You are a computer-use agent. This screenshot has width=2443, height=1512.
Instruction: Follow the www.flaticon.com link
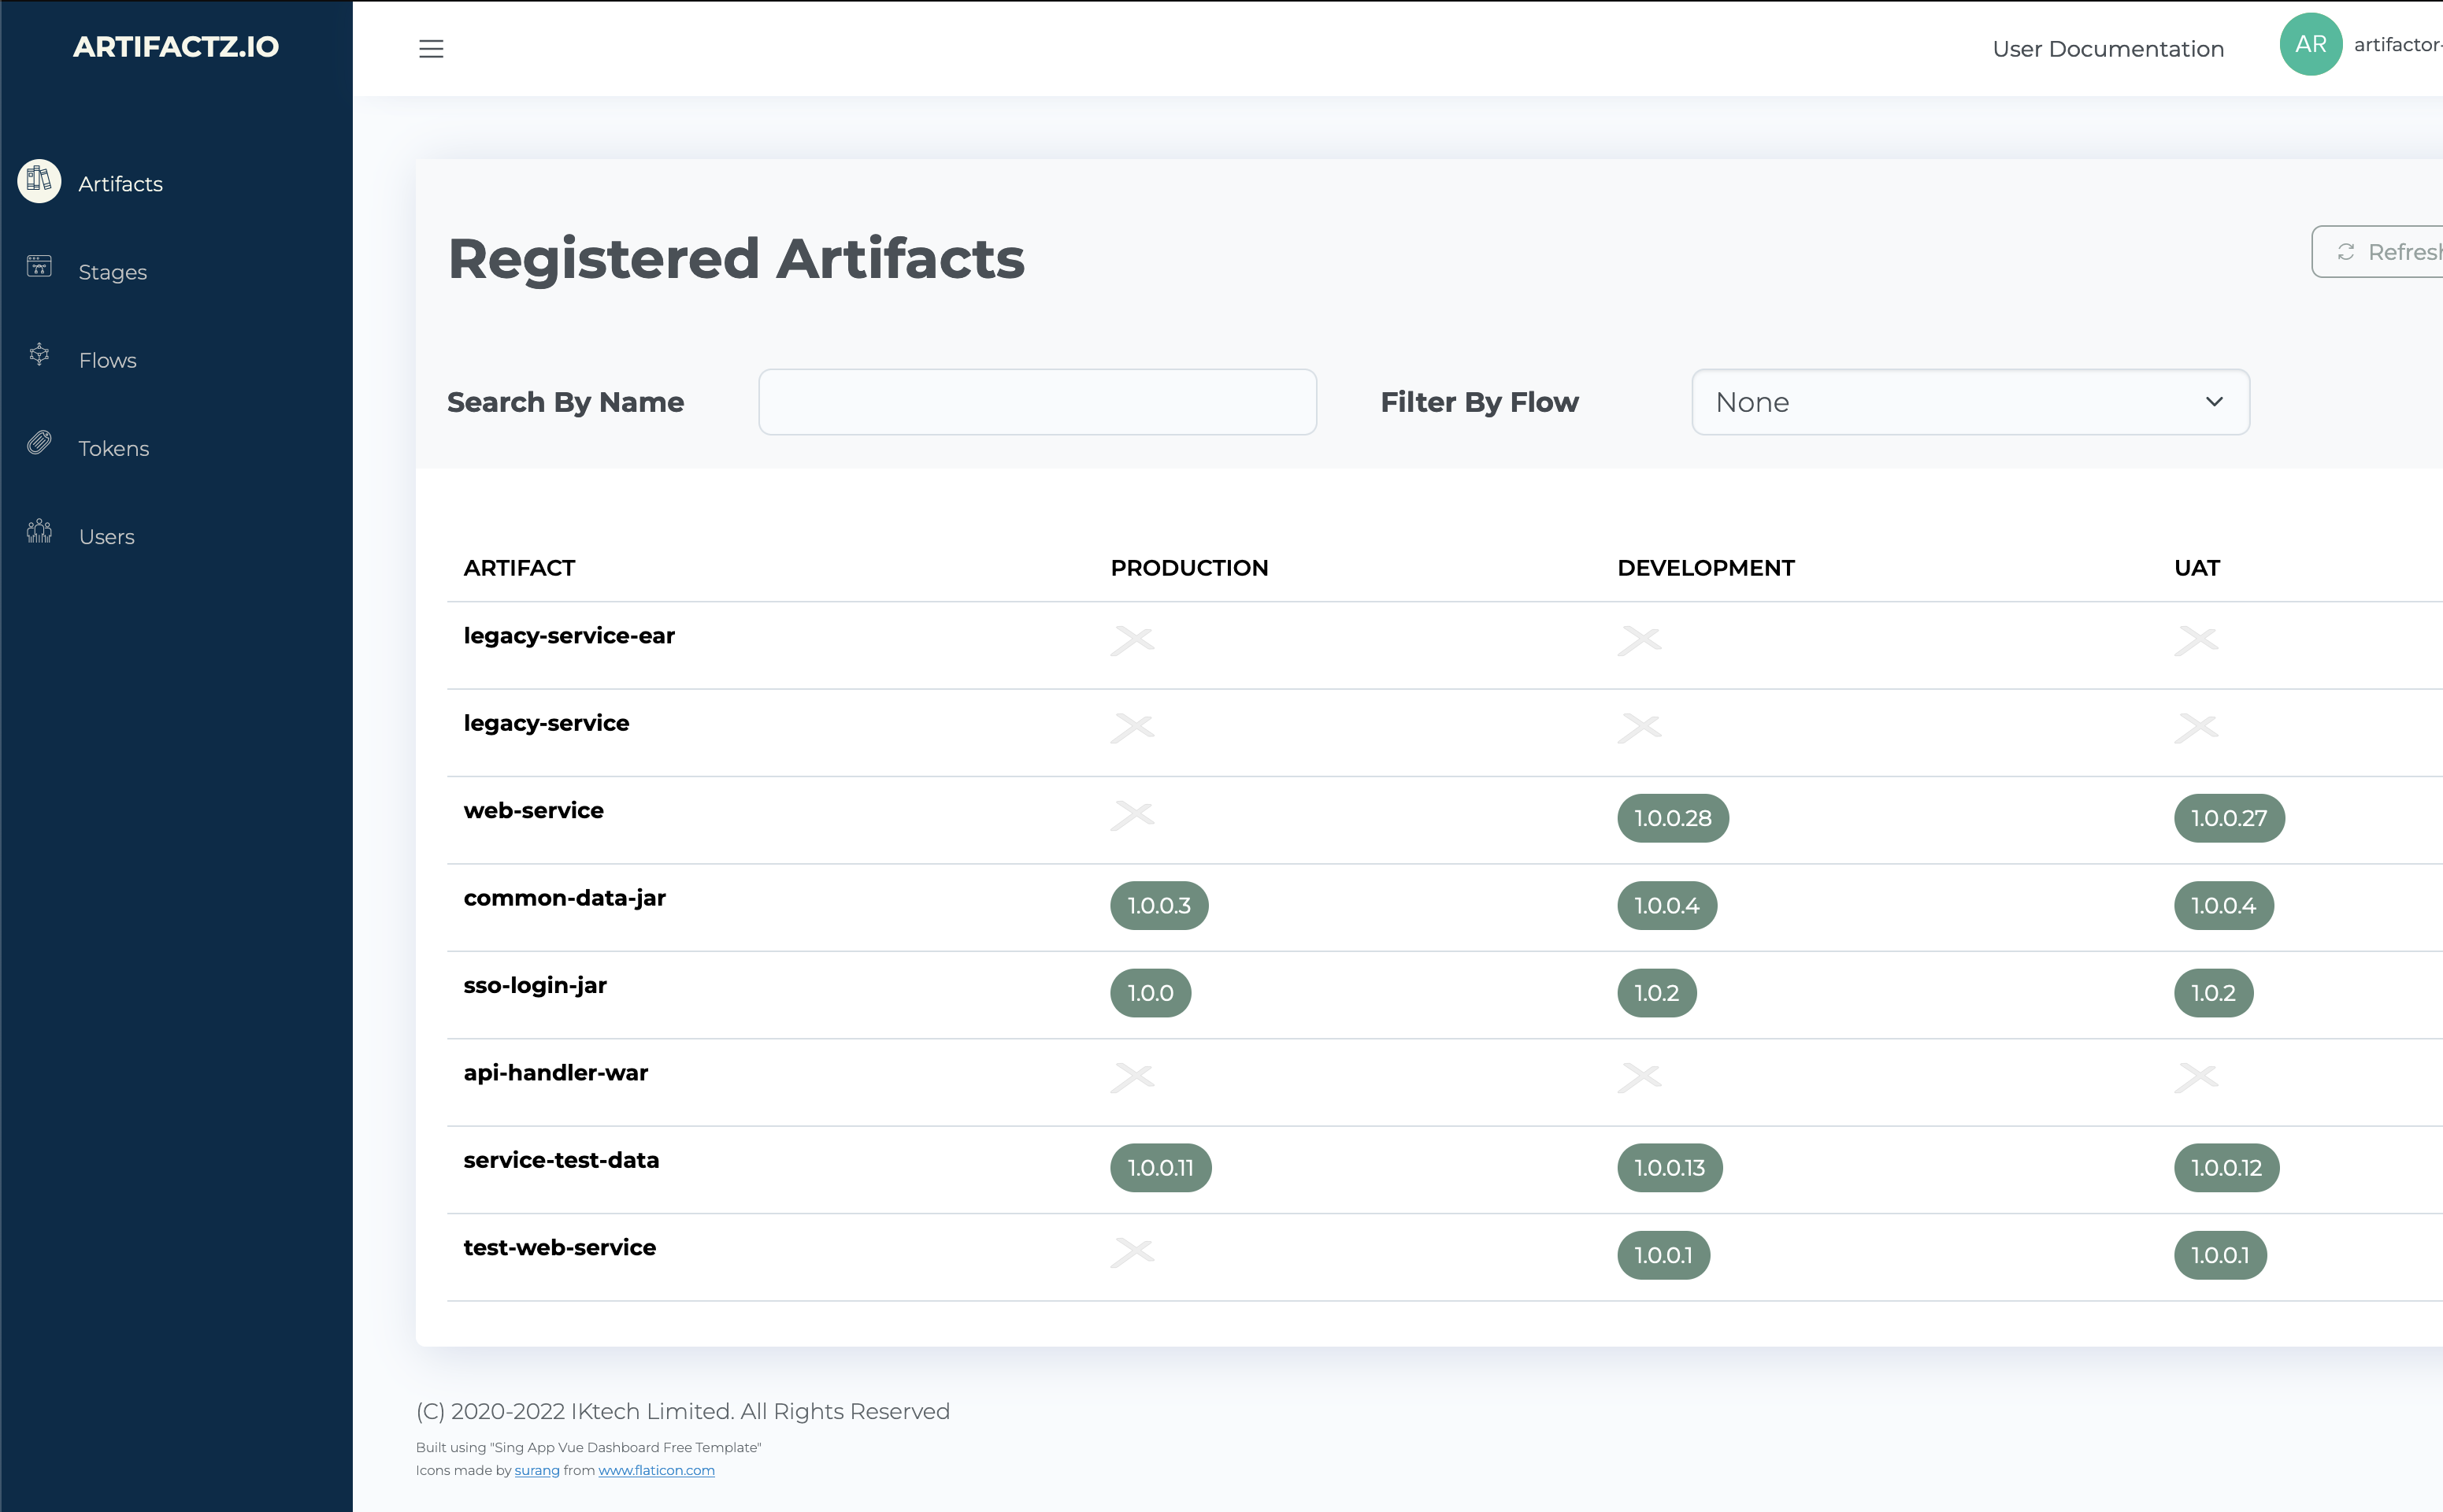click(656, 1470)
